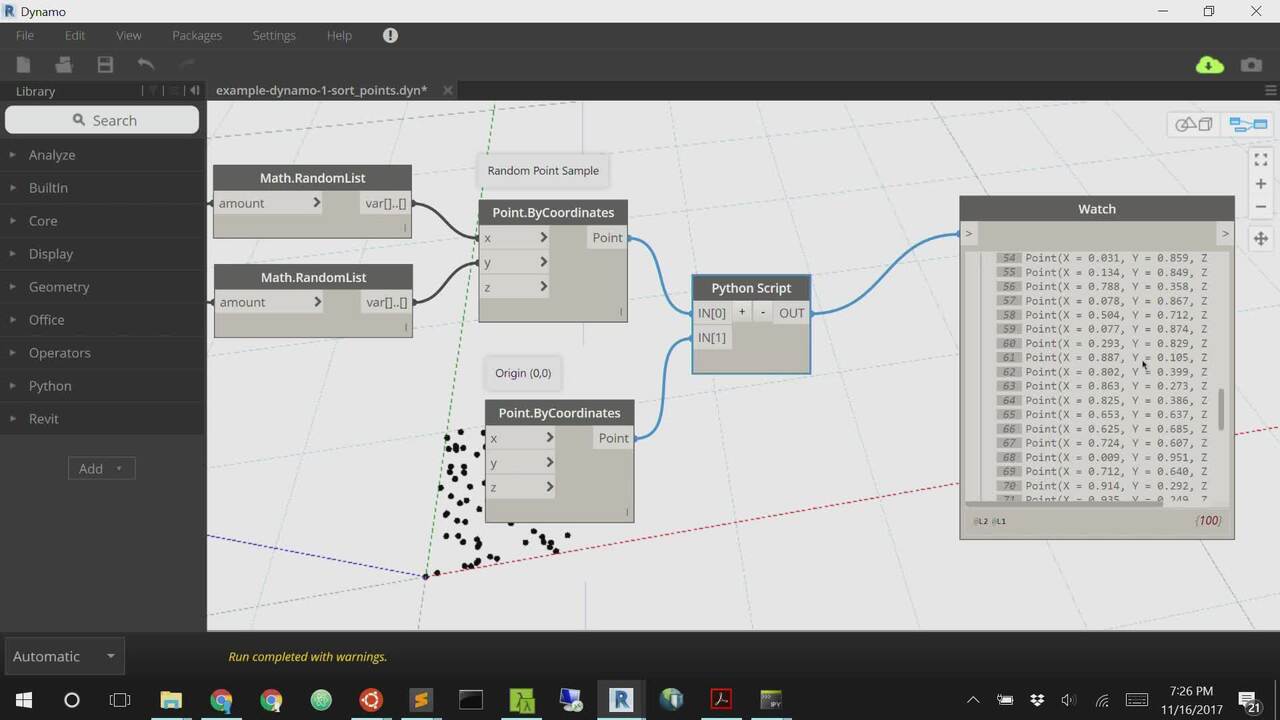Image resolution: width=1280 pixels, height=720 pixels.
Task: Select the example-dynamo-1-sort_points.dyn tab
Action: click(x=321, y=90)
